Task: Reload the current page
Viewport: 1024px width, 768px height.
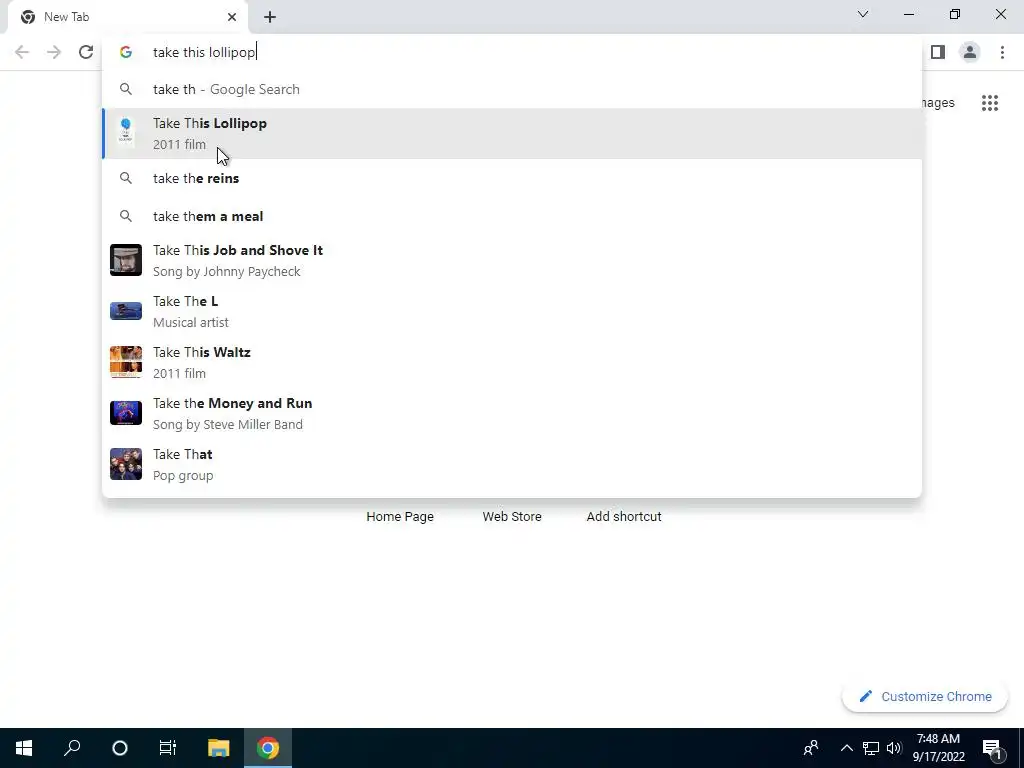Action: [x=86, y=52]
